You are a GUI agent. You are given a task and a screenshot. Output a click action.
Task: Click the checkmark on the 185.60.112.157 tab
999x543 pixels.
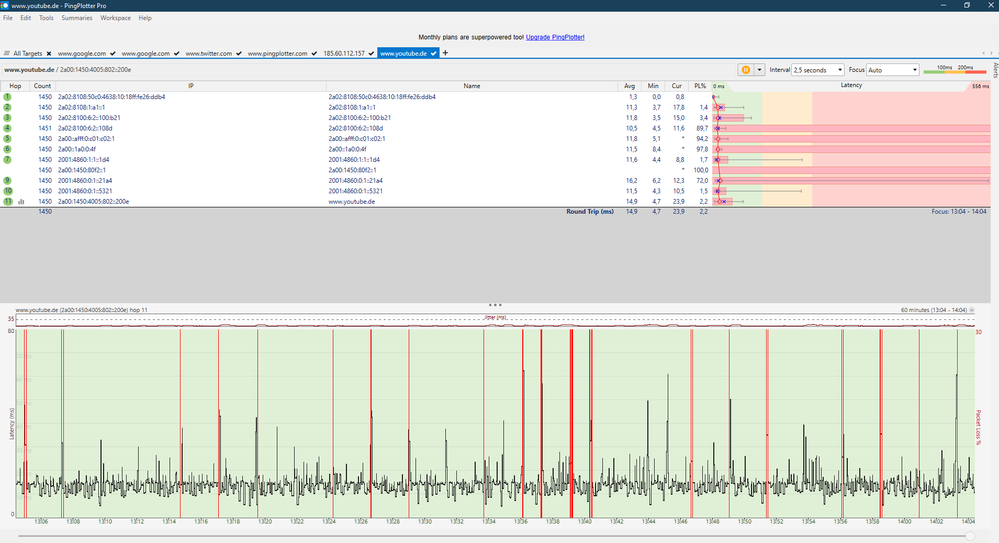[x=371, y=54]
